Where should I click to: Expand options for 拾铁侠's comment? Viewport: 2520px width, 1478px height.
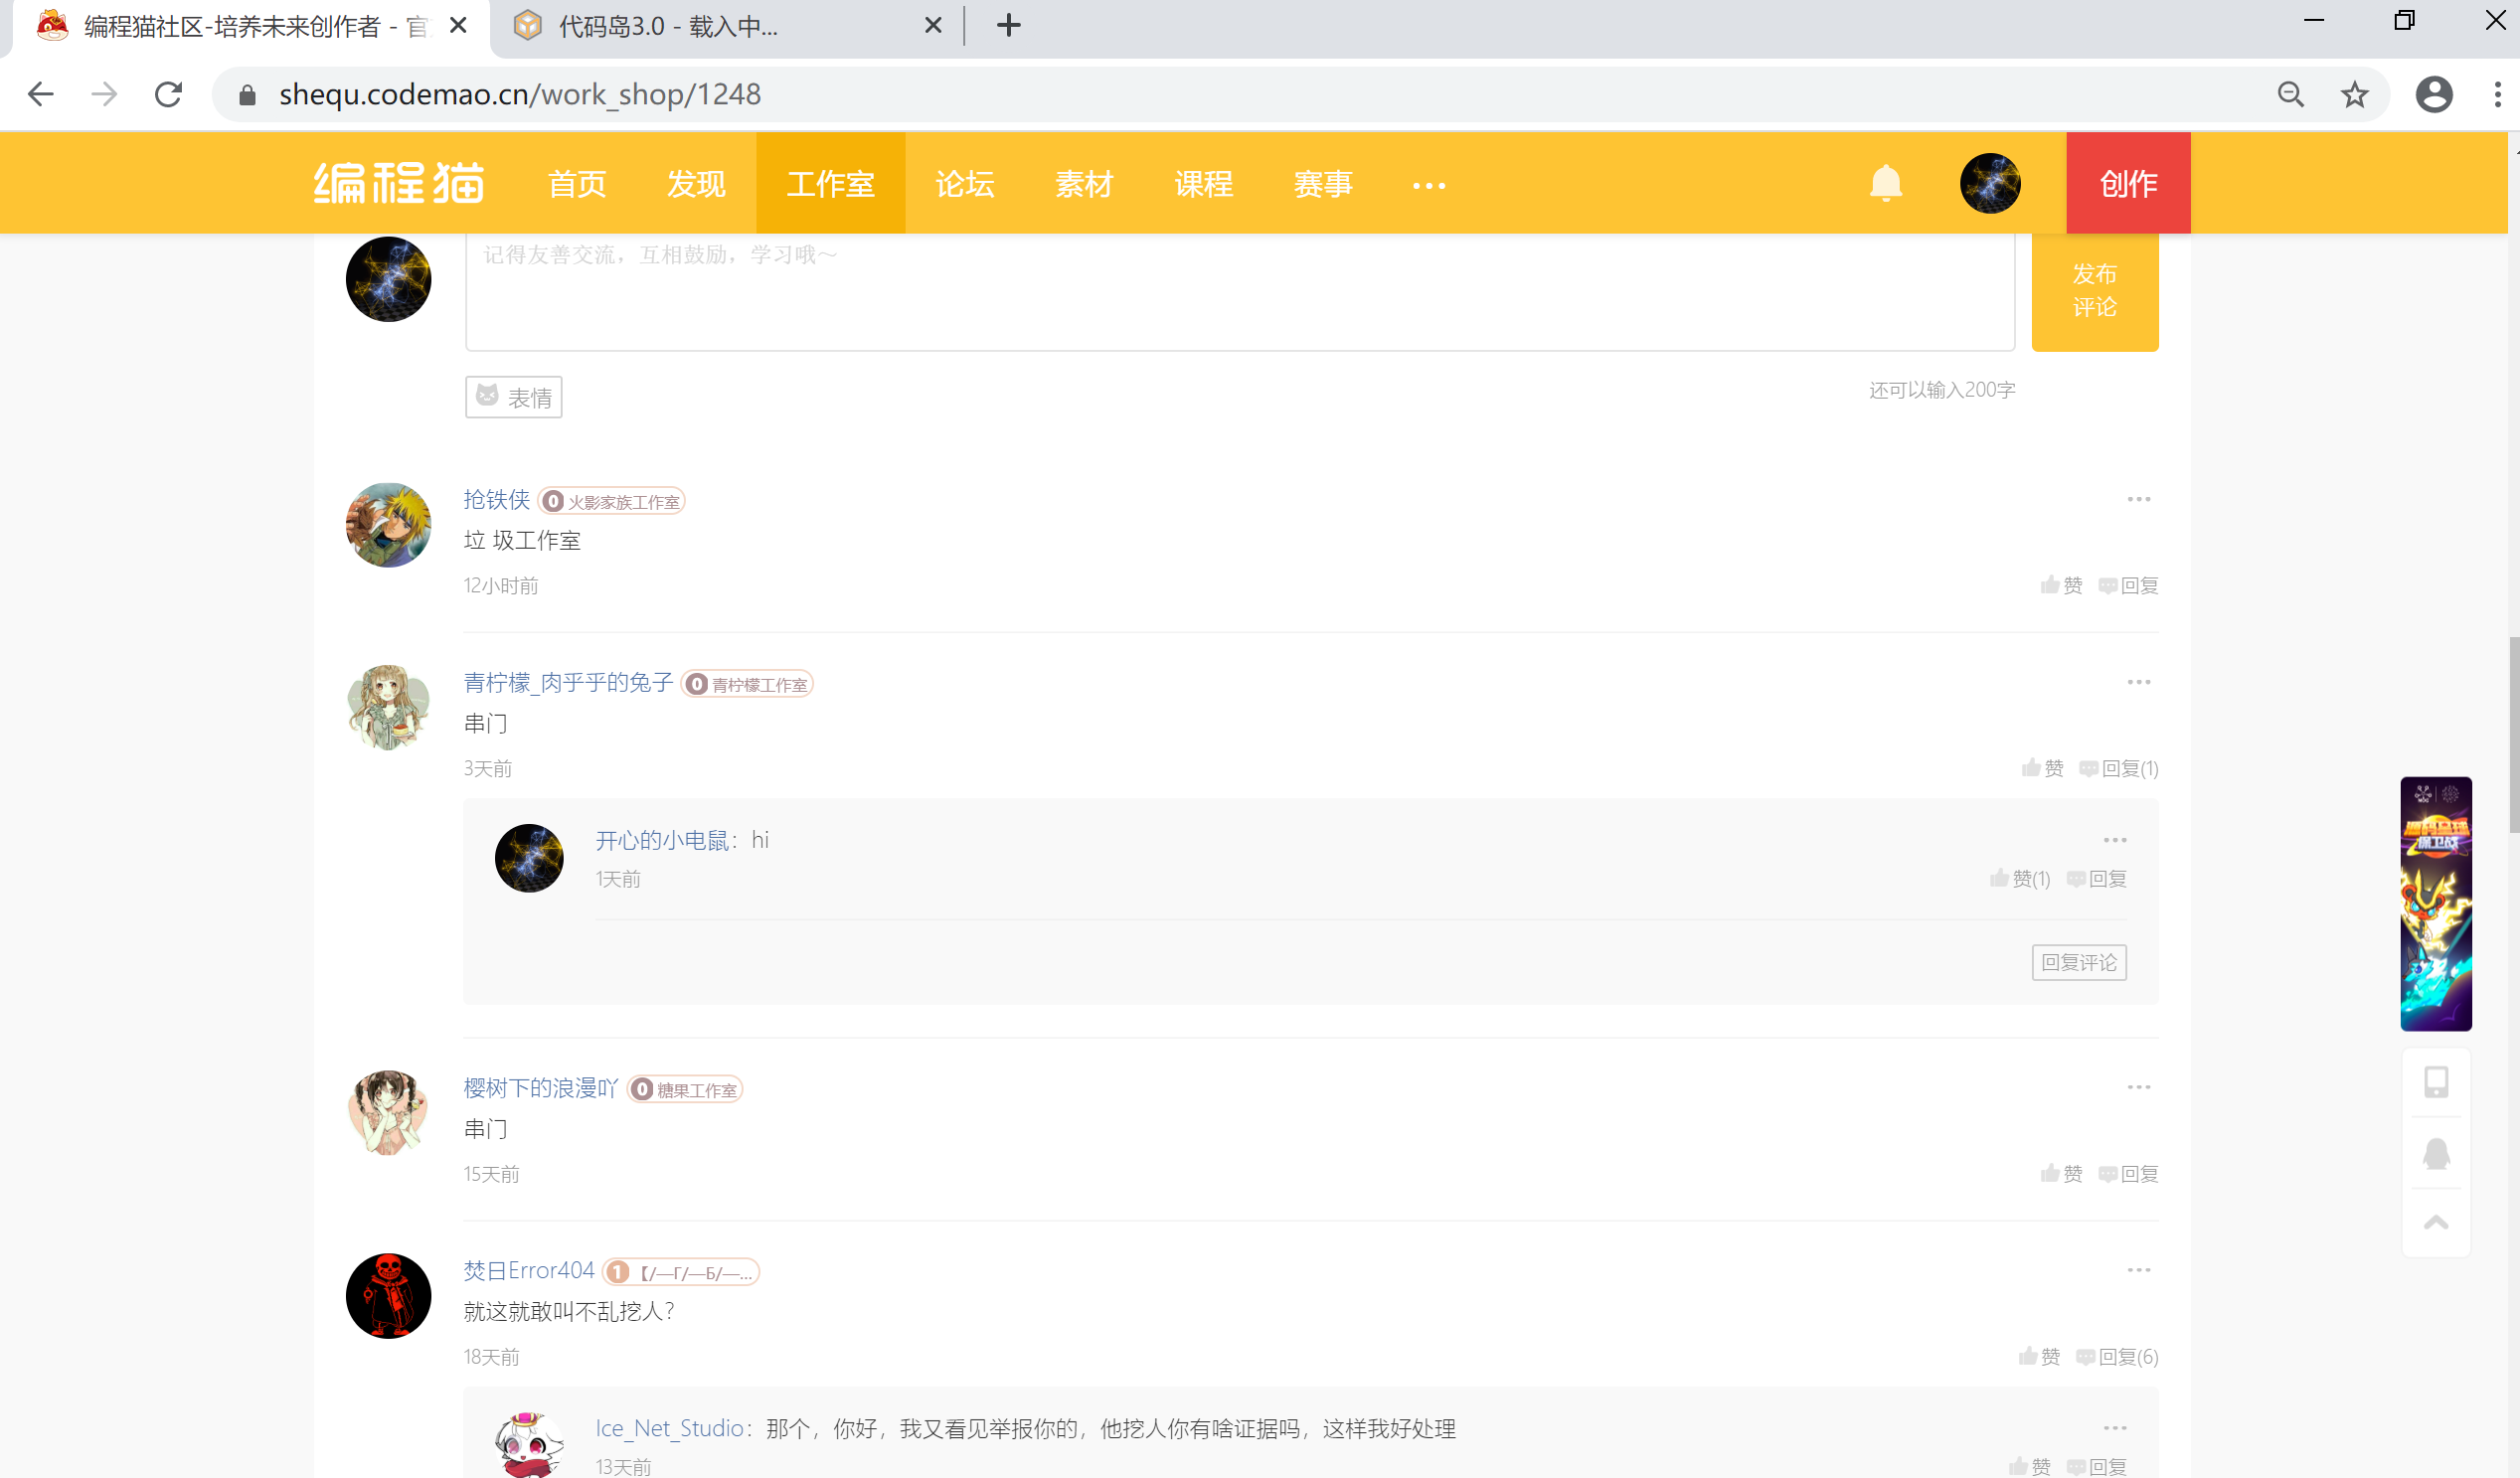(2139, 499)
